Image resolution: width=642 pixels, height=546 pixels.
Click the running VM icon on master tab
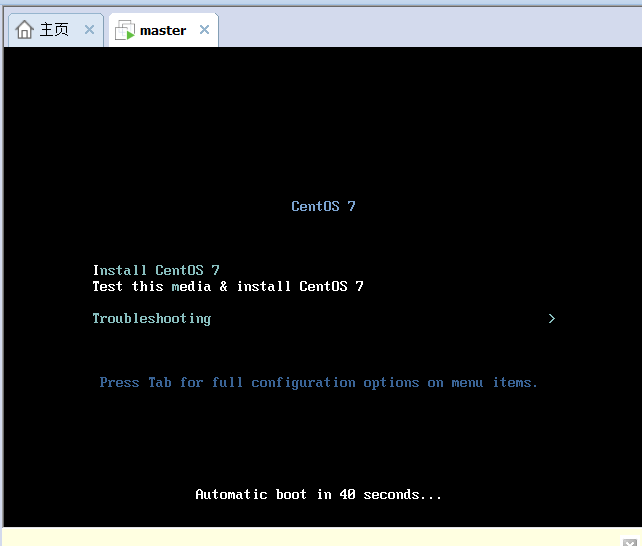125,30
